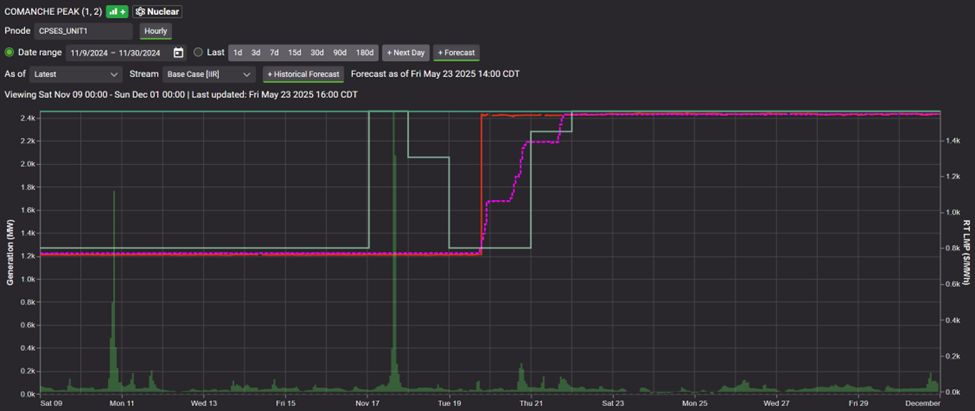975x411 pixels.
Task: Click the Pnode CPSES_UNIT1 field
Action: 82,31
